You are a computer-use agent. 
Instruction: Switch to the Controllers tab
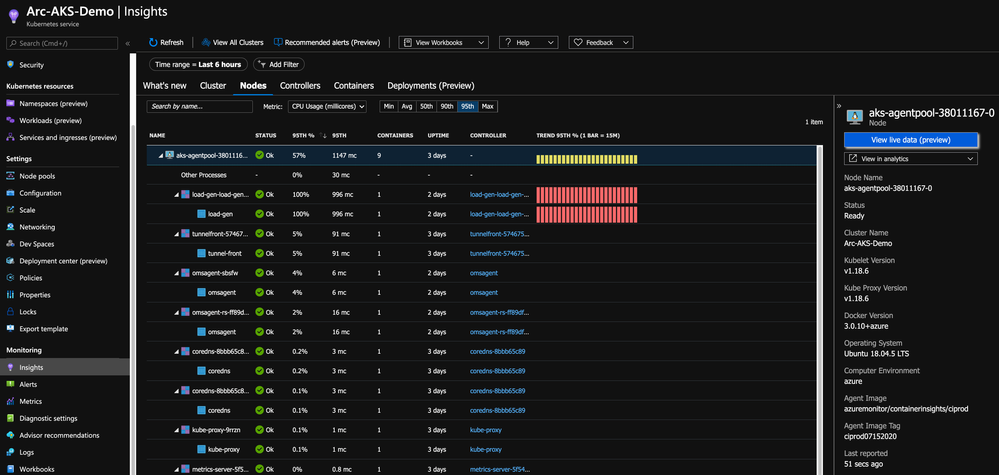[x=300, y=85]
